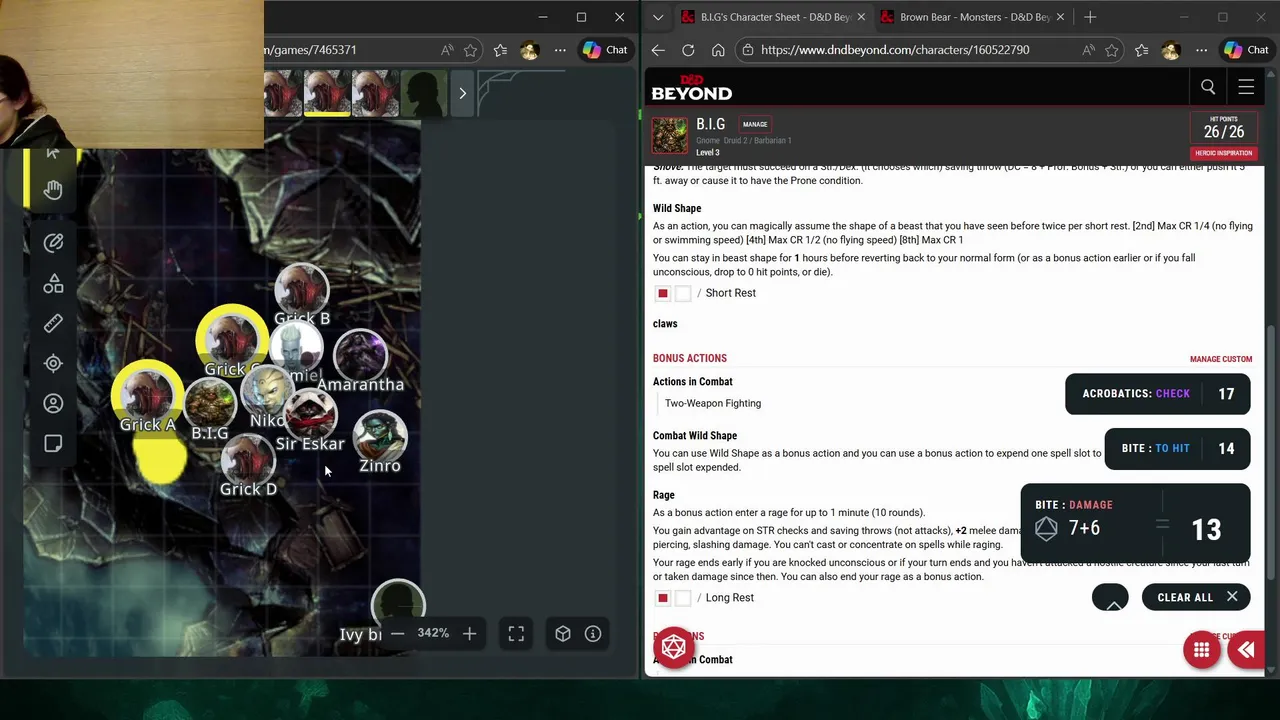The height and width of the screenshot is (720, 1280).
Task: Zoom out the map with minus button
Action: [397, 633]
